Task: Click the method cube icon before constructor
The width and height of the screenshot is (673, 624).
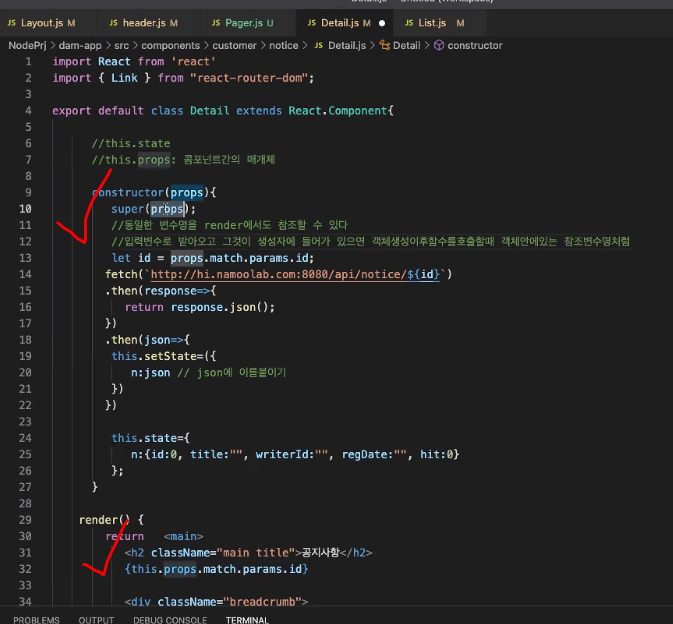Action: pos(439,45)
